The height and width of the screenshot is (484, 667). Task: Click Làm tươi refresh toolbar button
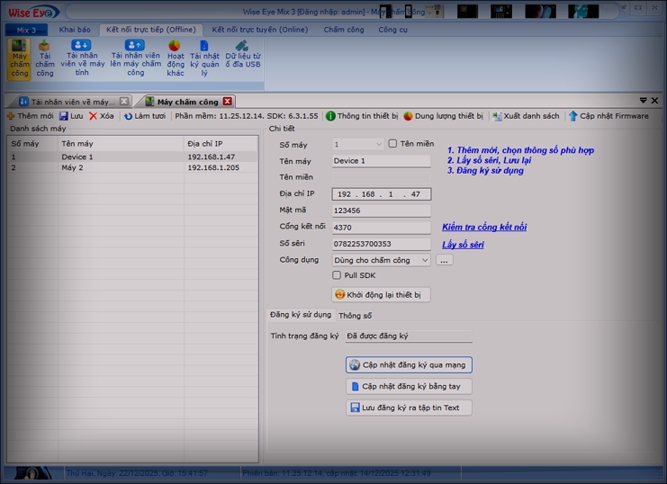[144, 116]
